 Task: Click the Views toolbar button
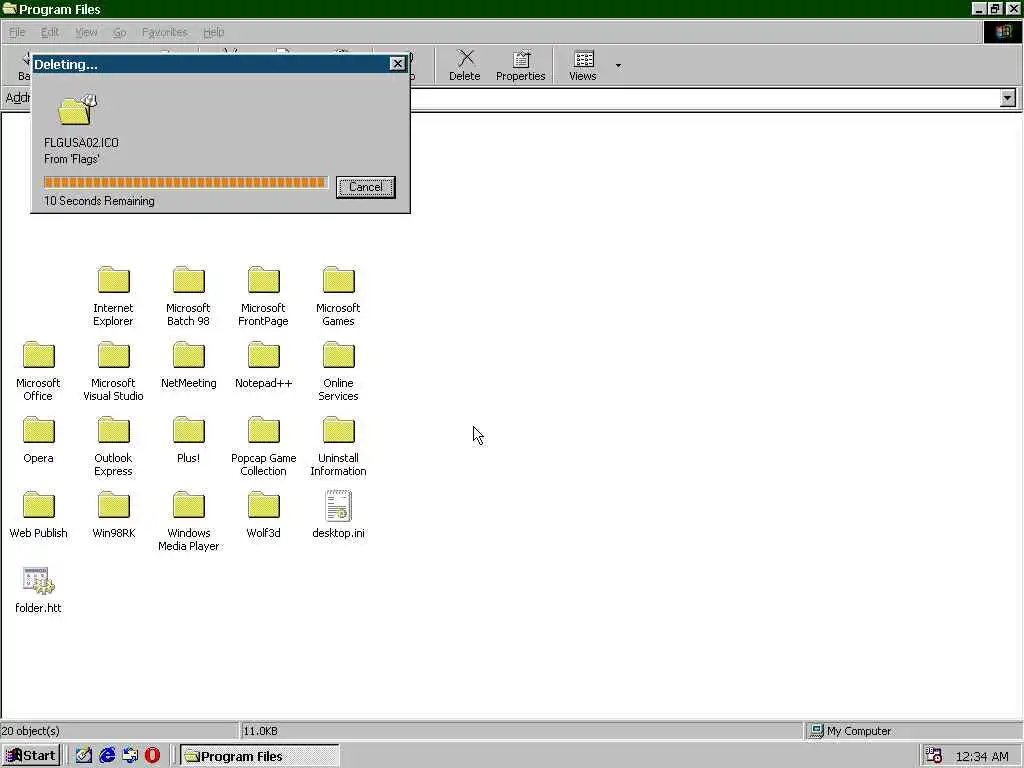pos(583,65)
